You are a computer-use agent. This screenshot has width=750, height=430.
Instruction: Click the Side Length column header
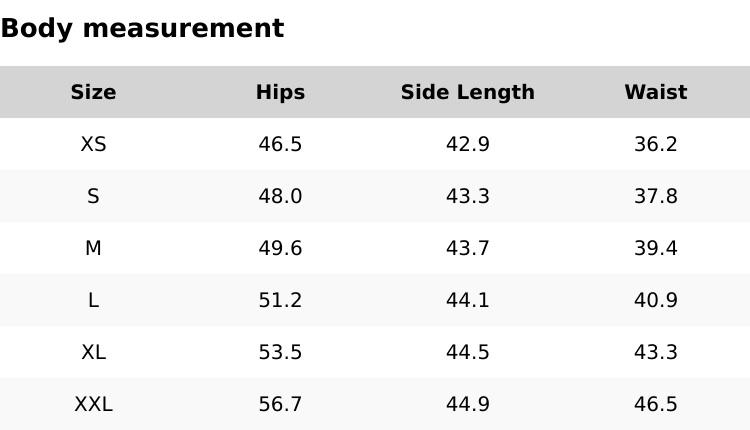tap(468, 92)
